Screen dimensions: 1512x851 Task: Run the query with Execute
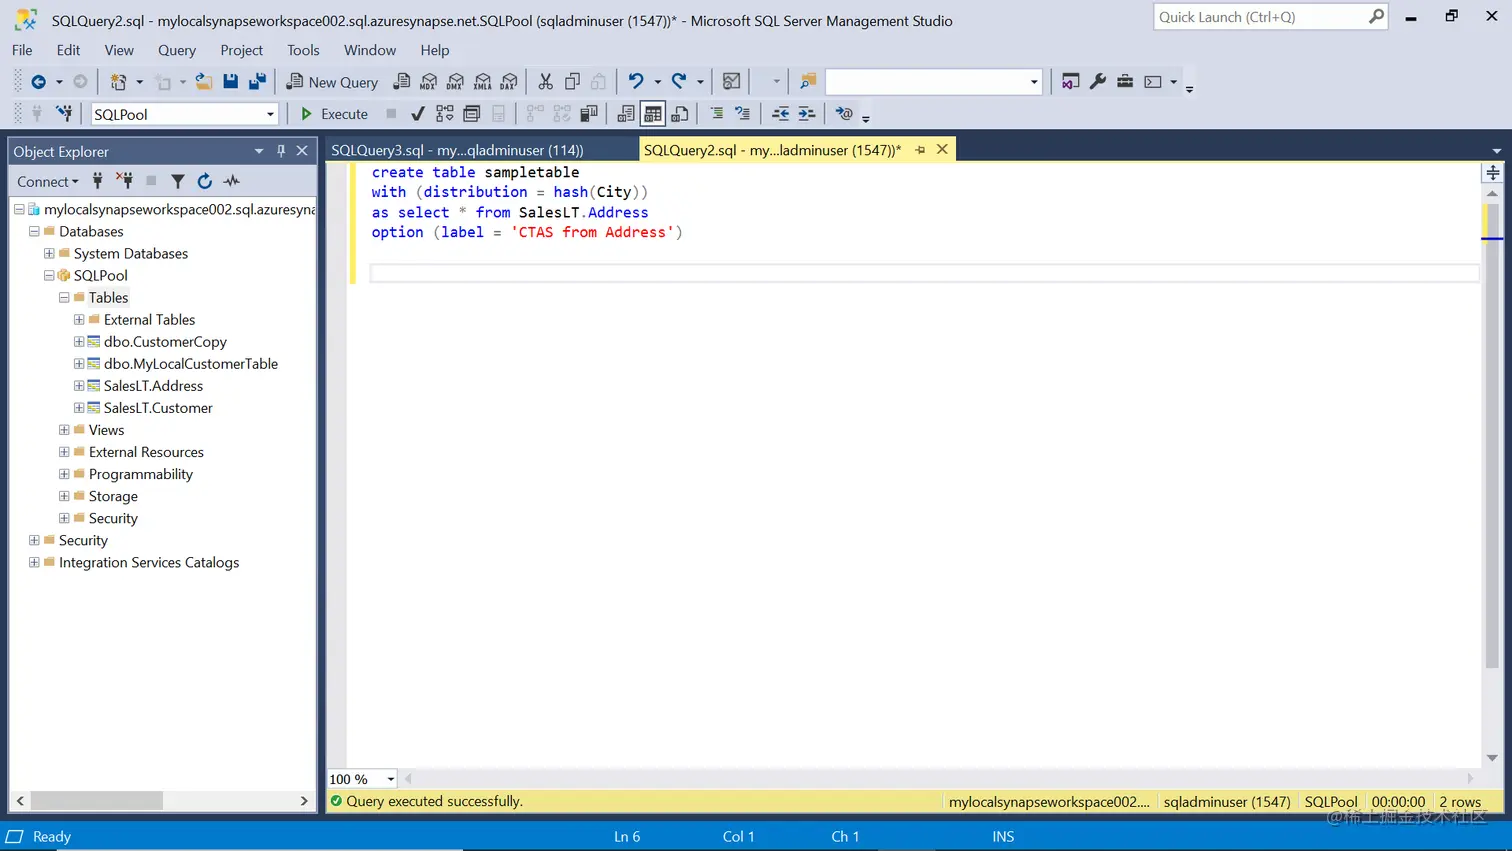tap(335, 114)
